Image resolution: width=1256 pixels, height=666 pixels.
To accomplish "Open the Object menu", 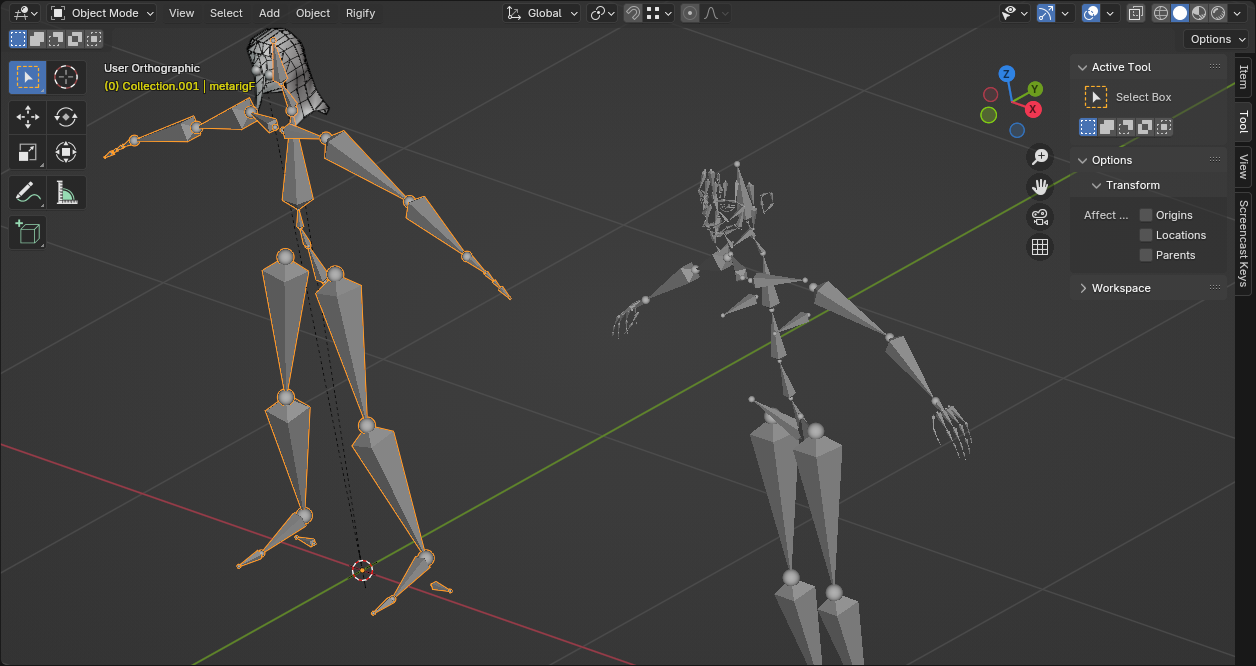I will point(313,13).
